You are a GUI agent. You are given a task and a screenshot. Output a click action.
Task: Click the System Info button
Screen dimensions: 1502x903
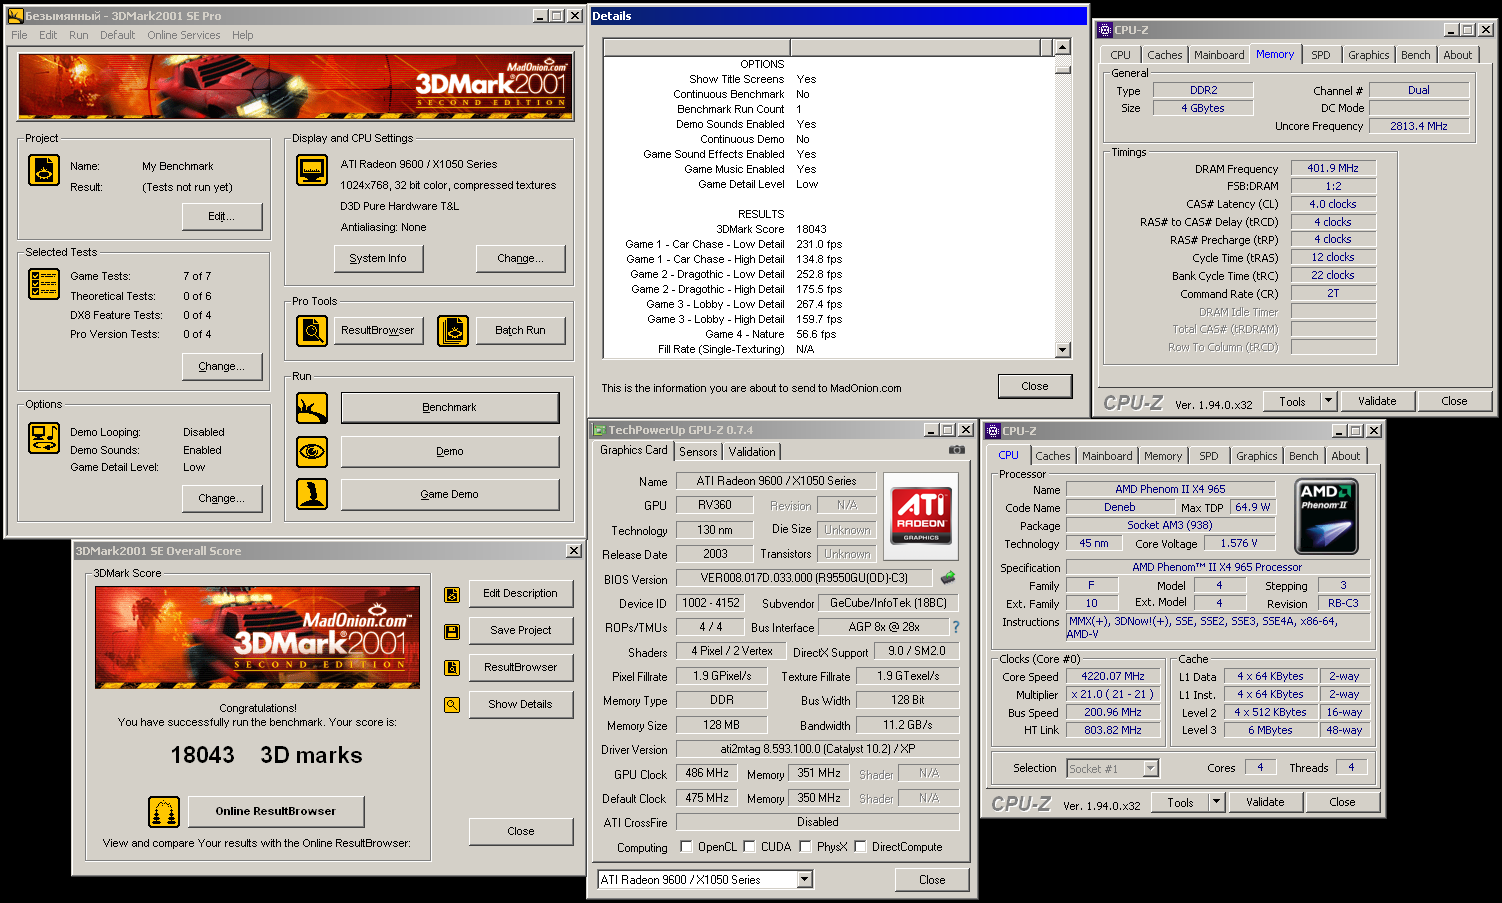click(378, 258)
